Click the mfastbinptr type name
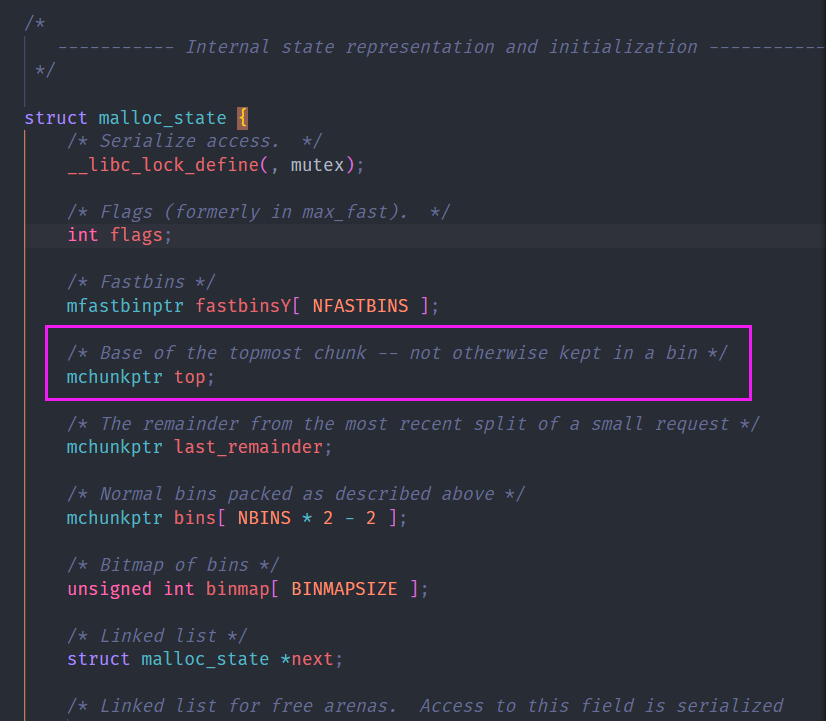This screenshot has width=826, height=721. click(125, 306)
